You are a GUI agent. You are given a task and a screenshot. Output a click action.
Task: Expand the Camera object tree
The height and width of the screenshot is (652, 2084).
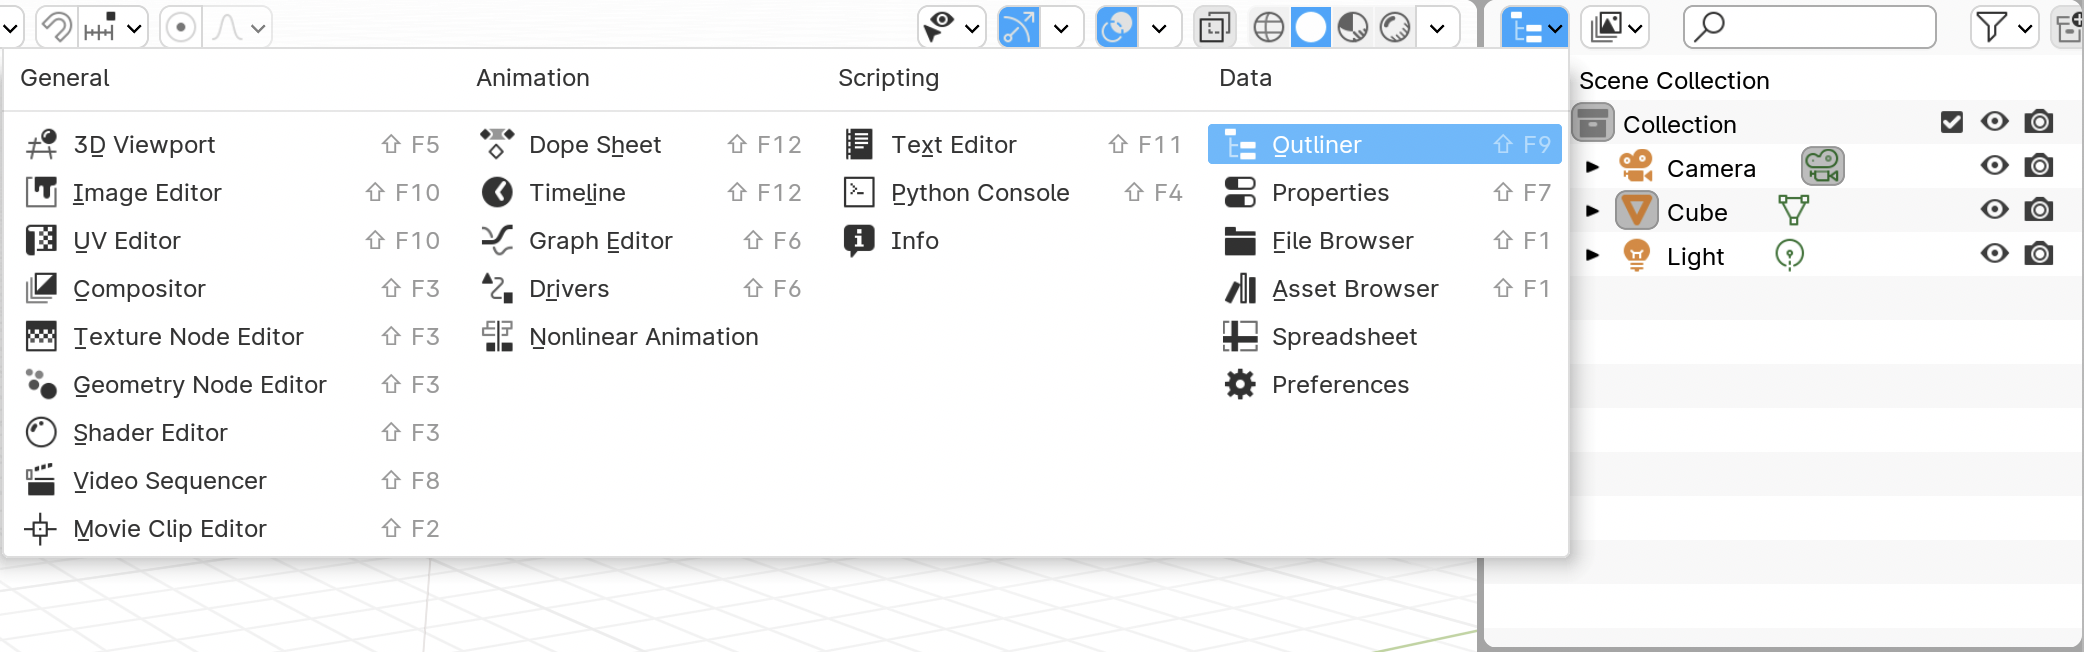[x=1593, y=167]
